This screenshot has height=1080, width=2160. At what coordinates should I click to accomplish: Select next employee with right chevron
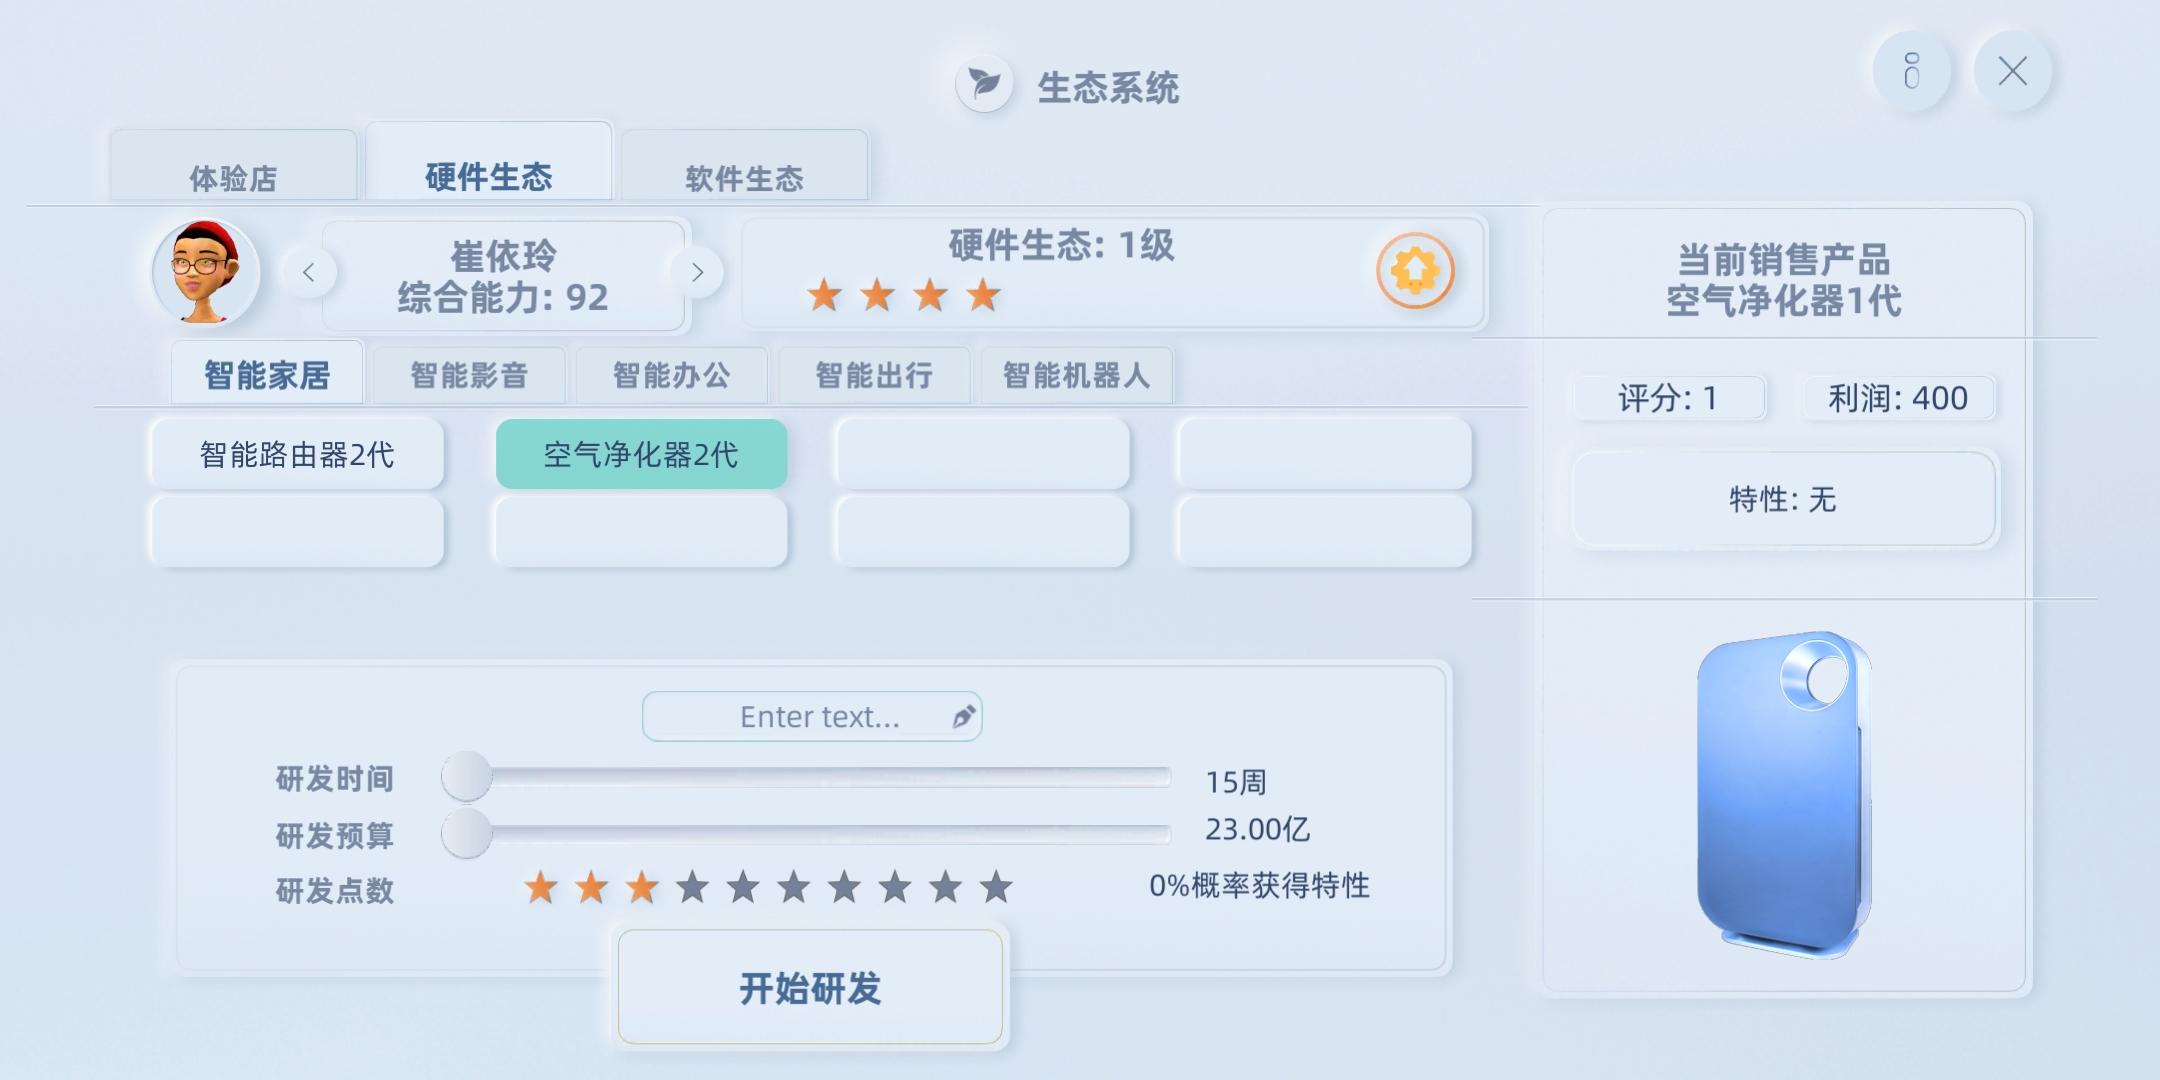[697, 272]
